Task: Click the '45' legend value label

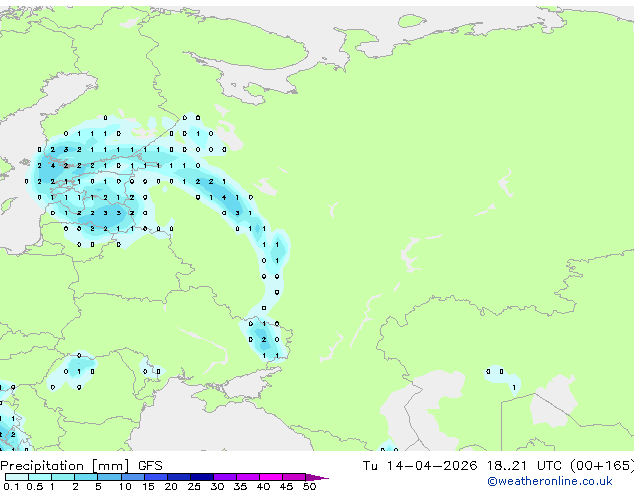Action: click(x=286, y=486)
